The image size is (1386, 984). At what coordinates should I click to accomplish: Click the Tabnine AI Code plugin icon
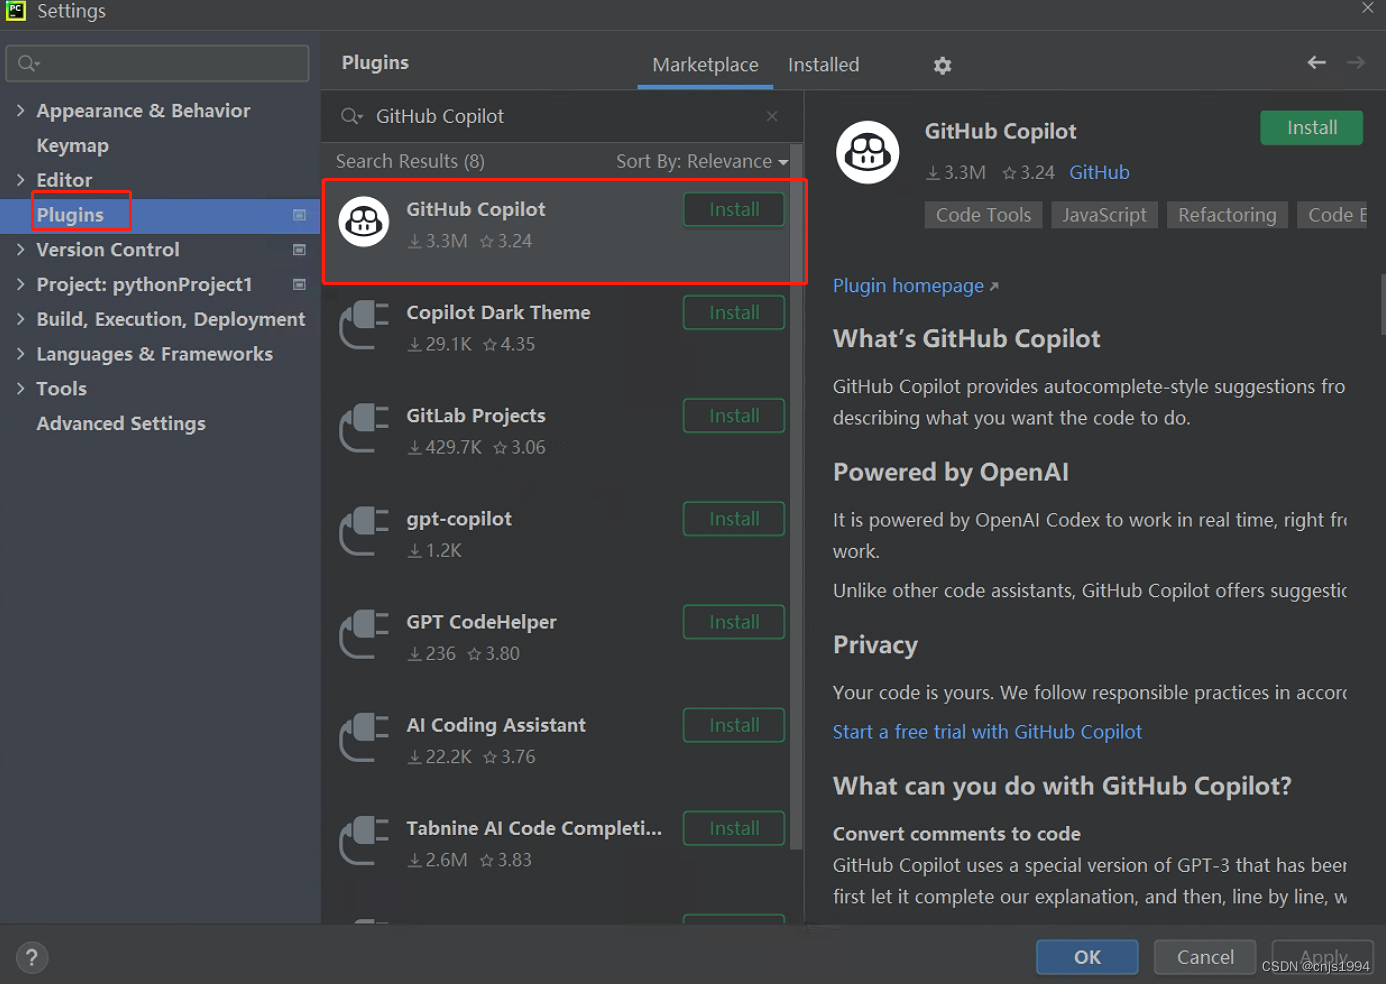pyautogui.click(x=364, y=839)
